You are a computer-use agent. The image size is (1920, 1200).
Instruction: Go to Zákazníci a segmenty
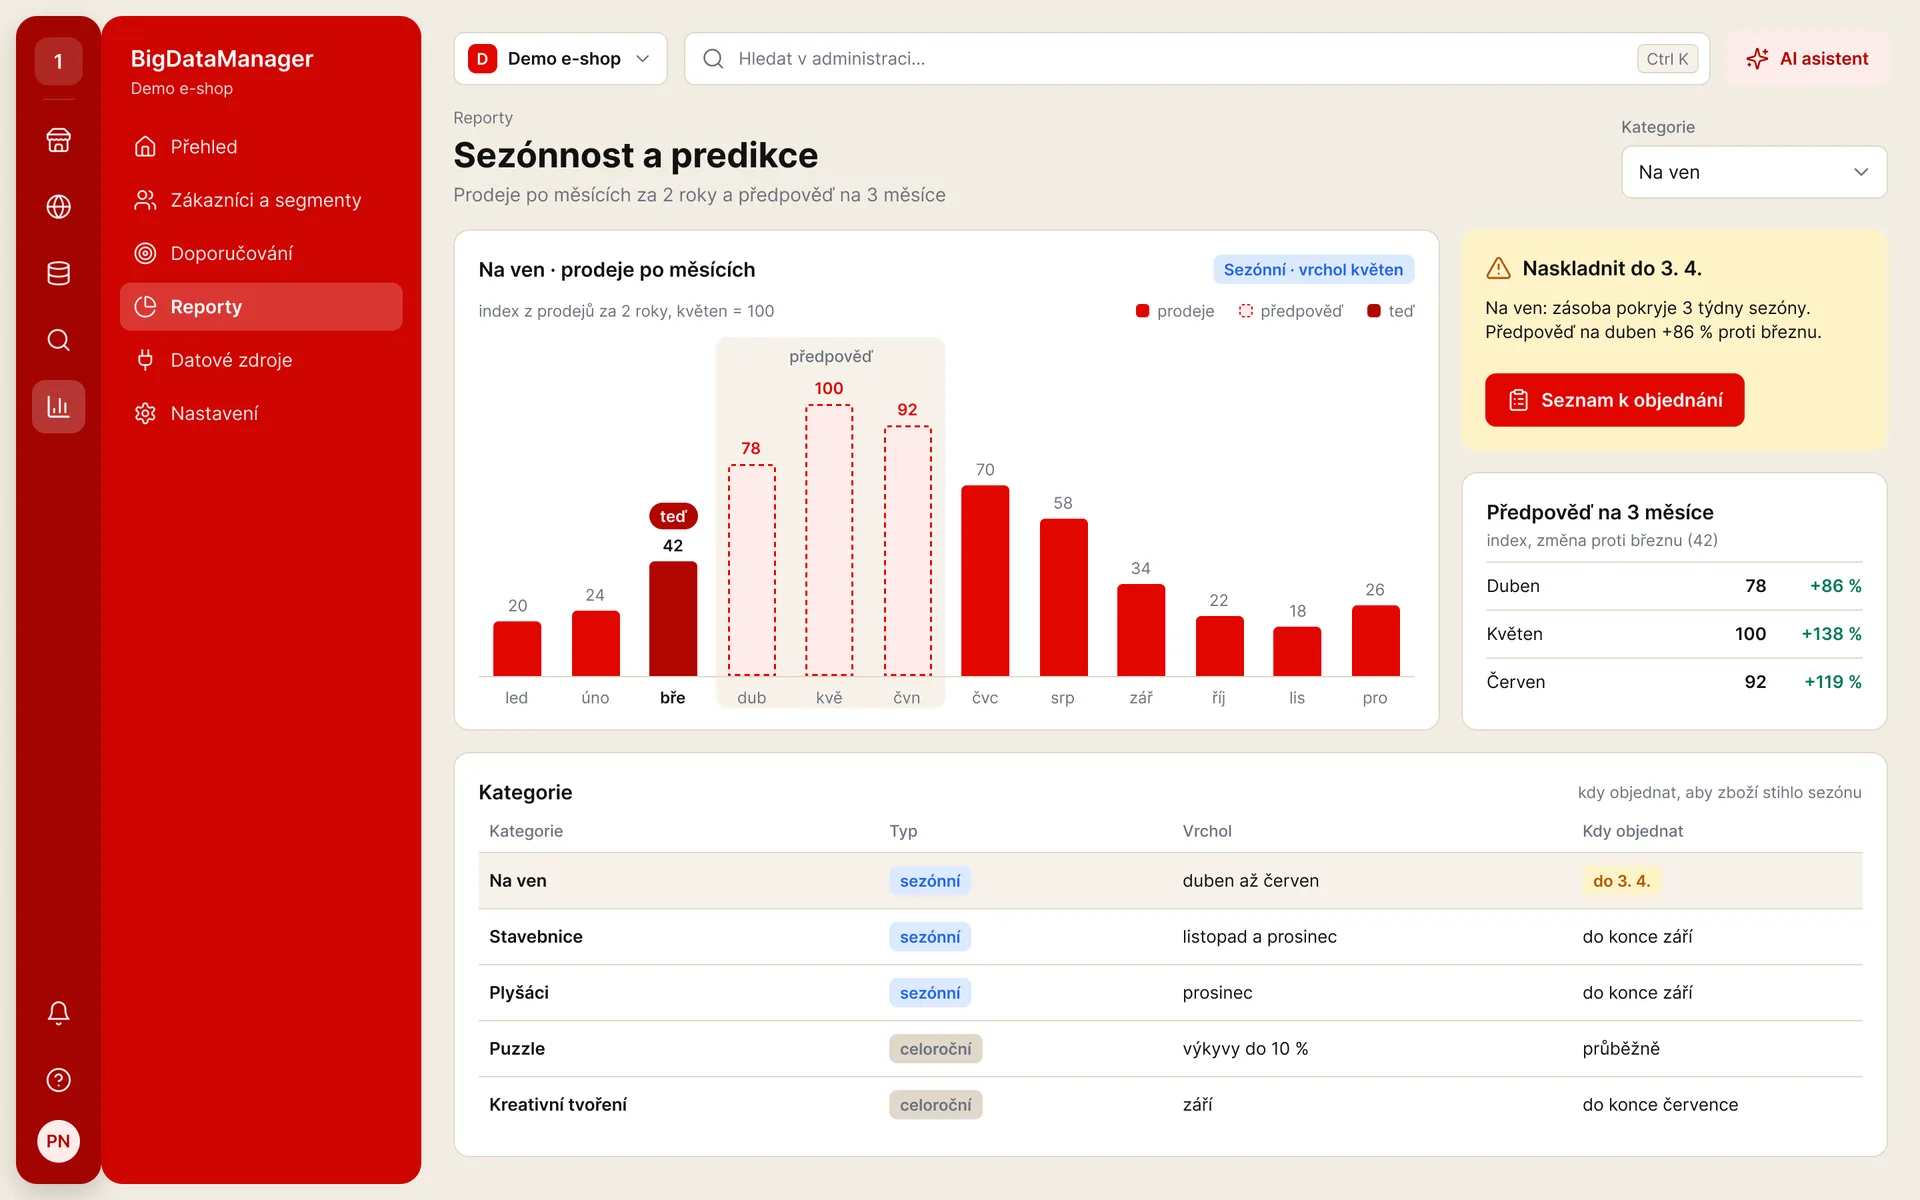(x=261, y=200)
